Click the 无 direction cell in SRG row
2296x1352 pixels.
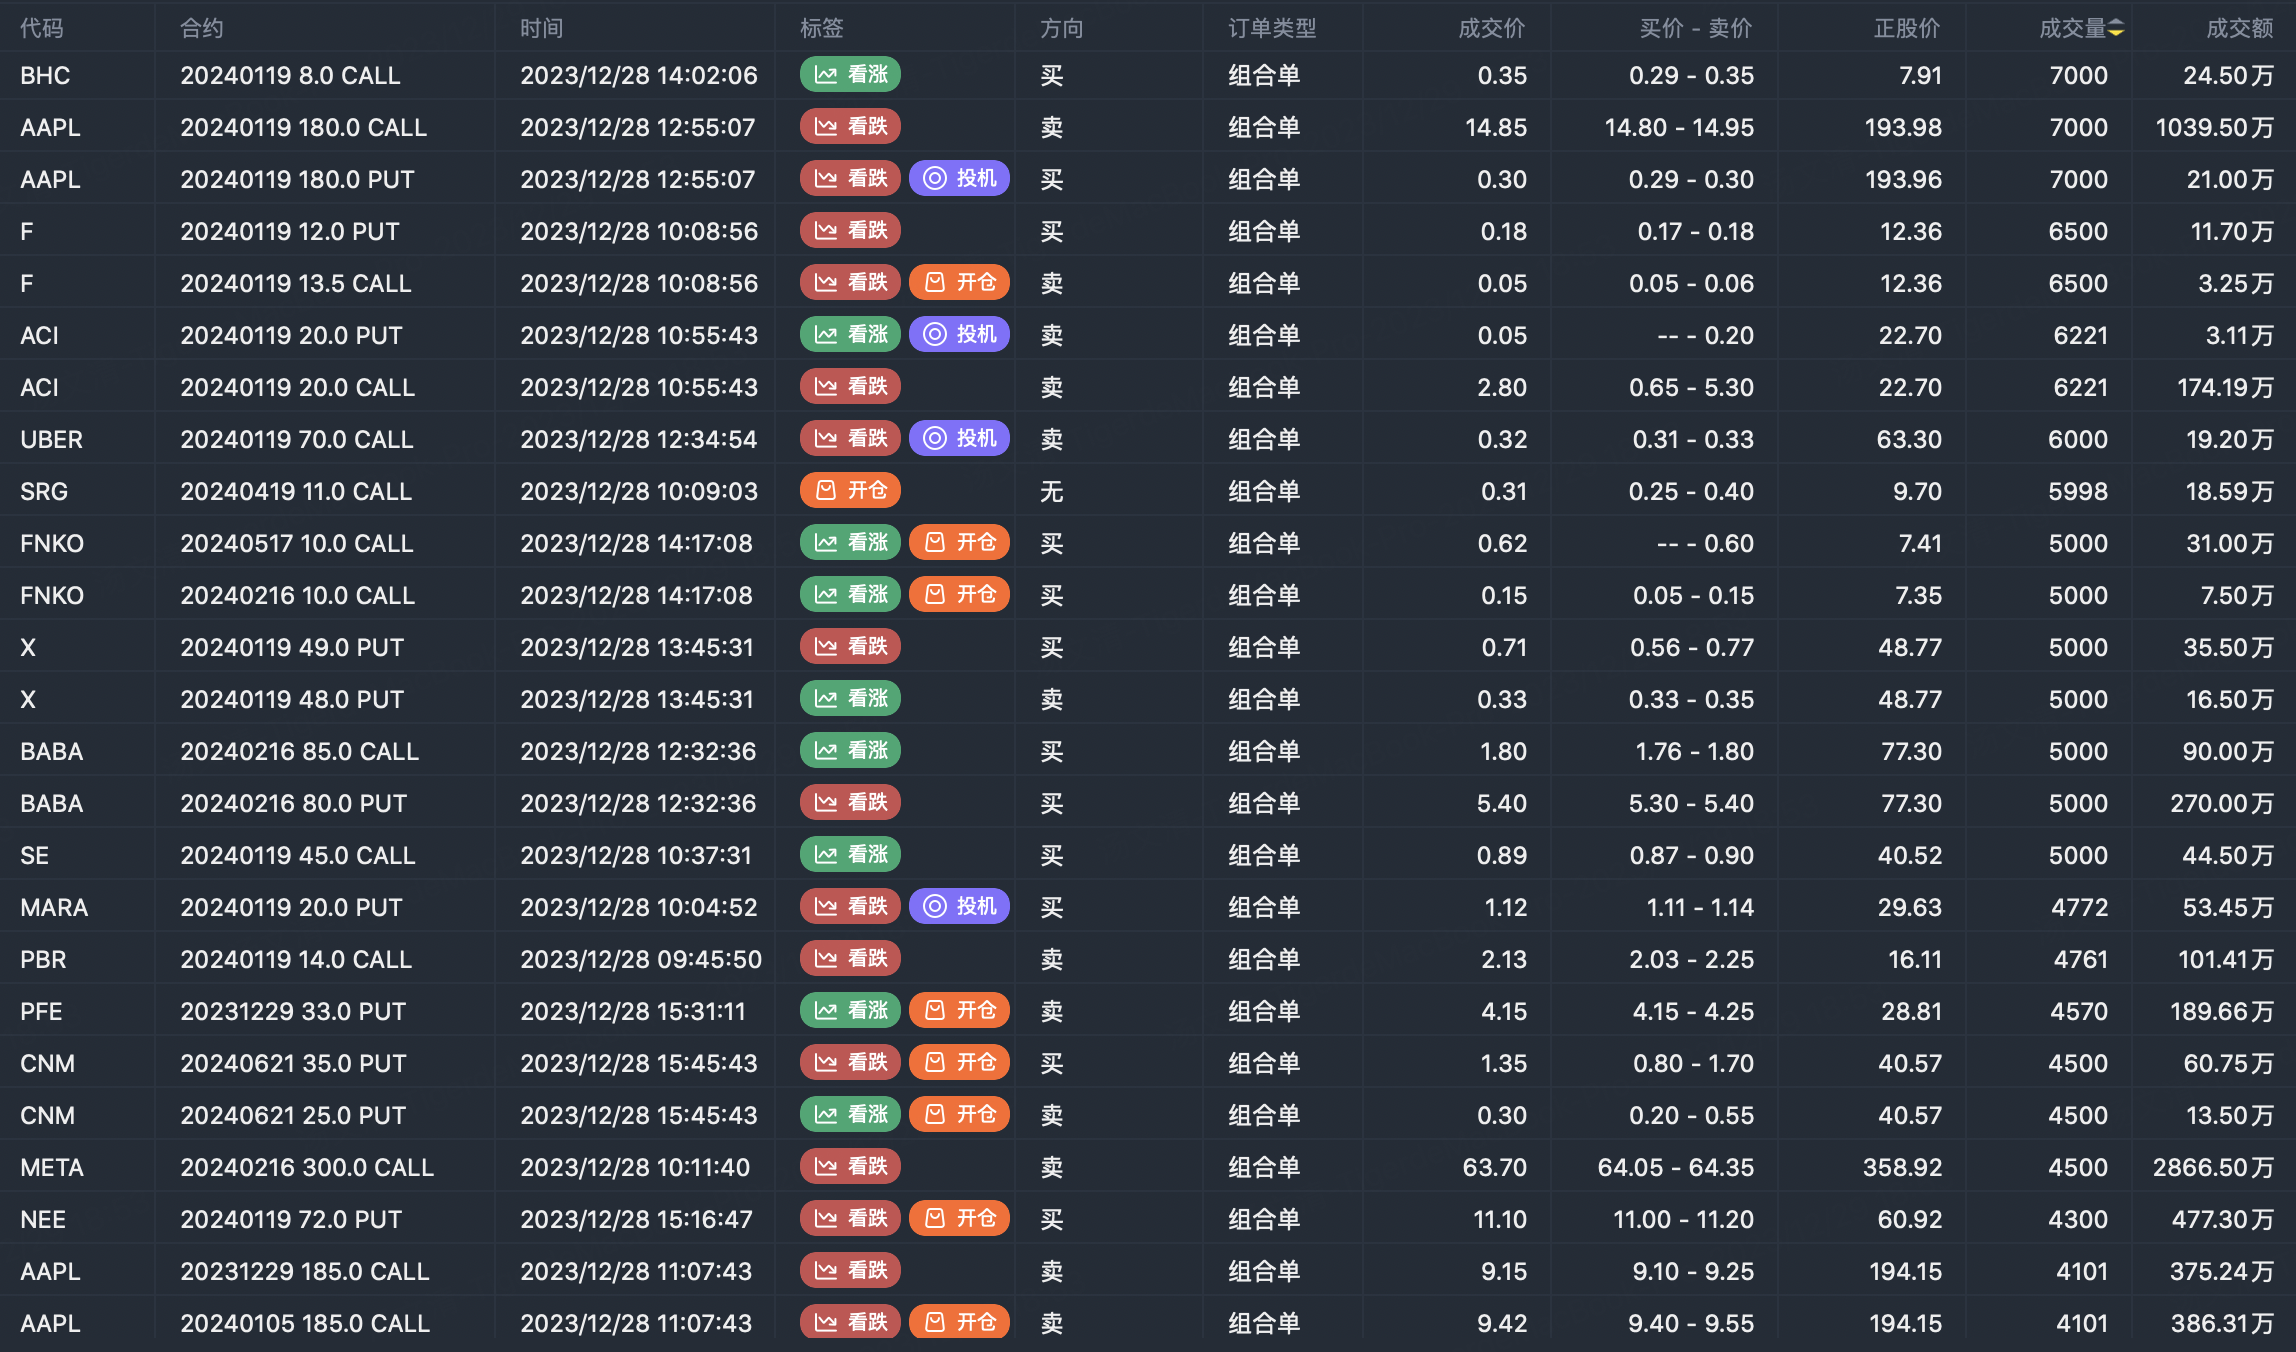(x=1052, y=491)
